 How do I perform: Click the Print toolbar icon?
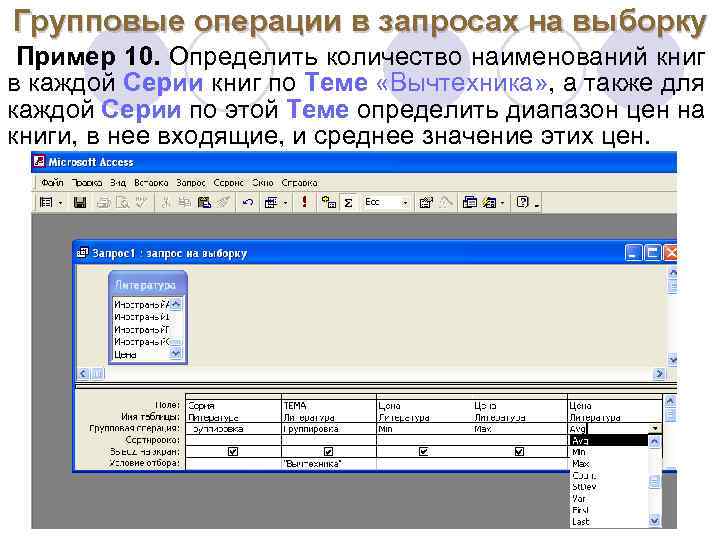(103, 202)
